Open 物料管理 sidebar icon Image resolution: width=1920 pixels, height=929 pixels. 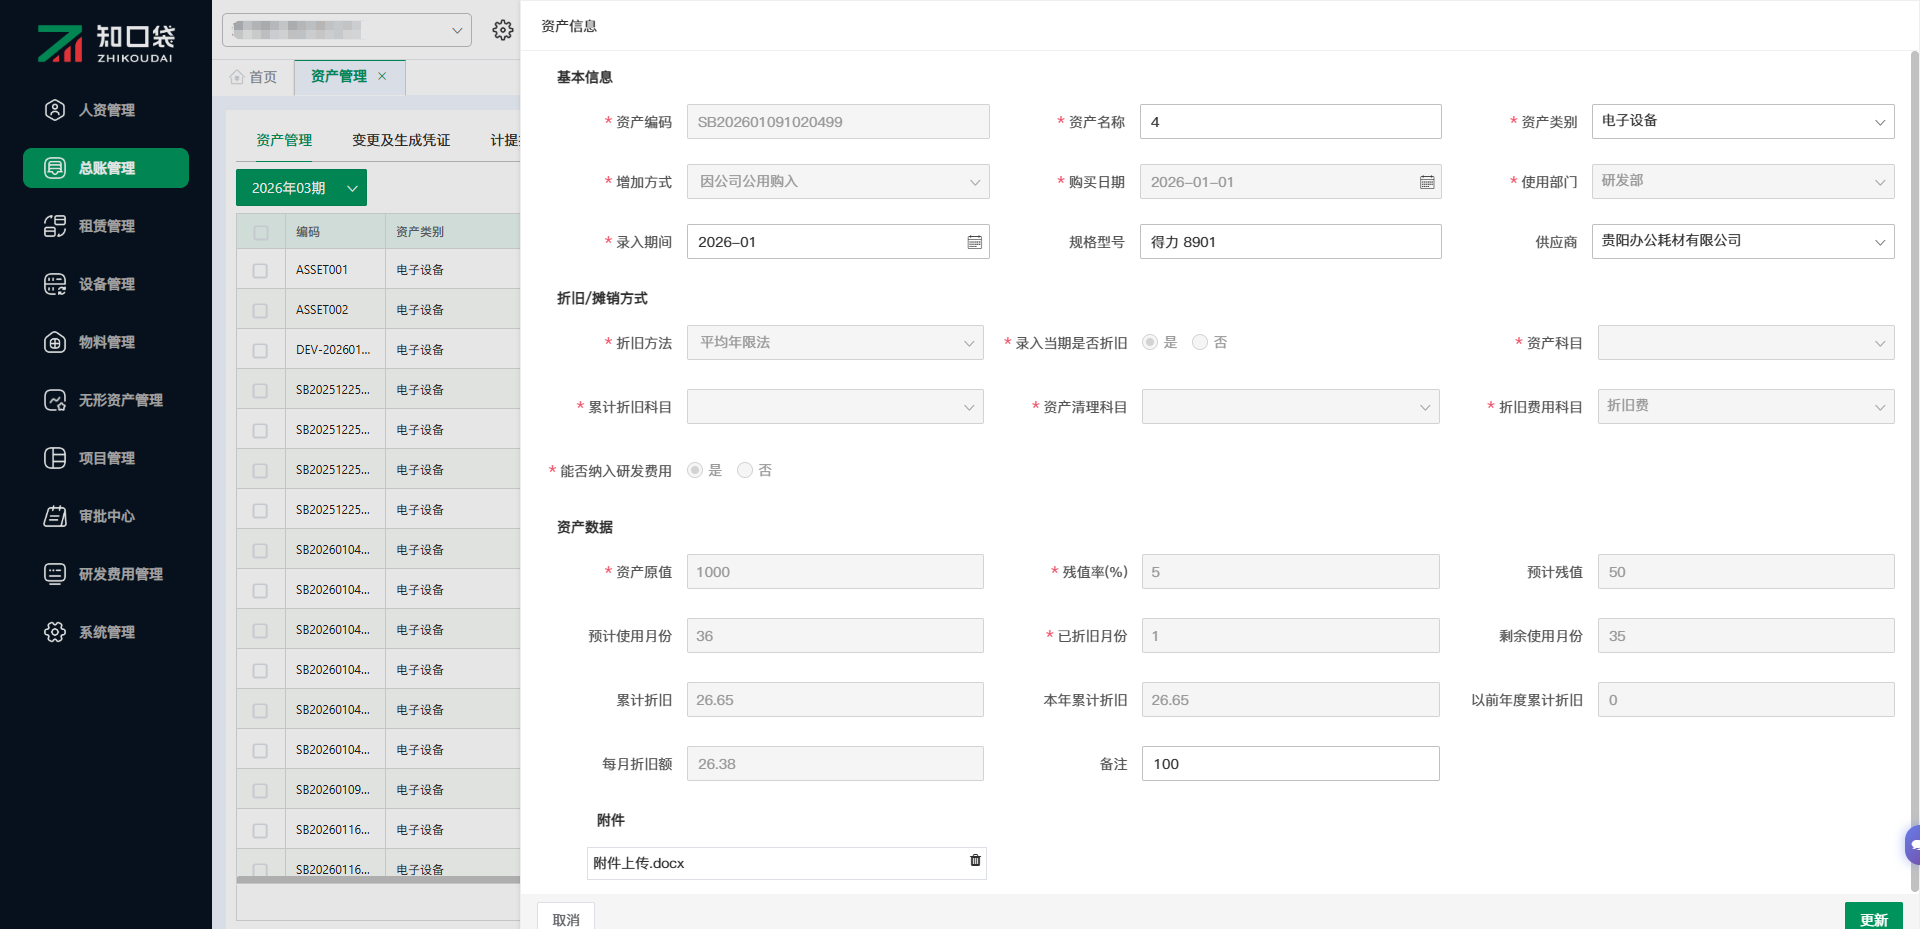[x=55, y=342]
